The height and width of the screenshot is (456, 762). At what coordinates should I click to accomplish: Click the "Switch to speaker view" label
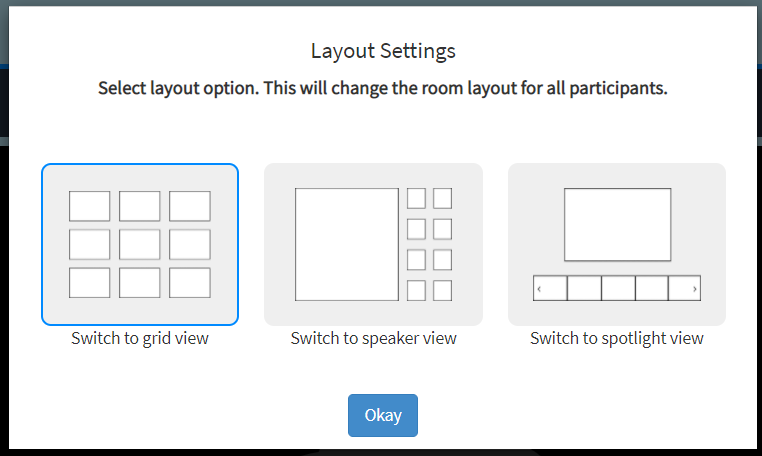pyautogui.click(x=373, y=338)
